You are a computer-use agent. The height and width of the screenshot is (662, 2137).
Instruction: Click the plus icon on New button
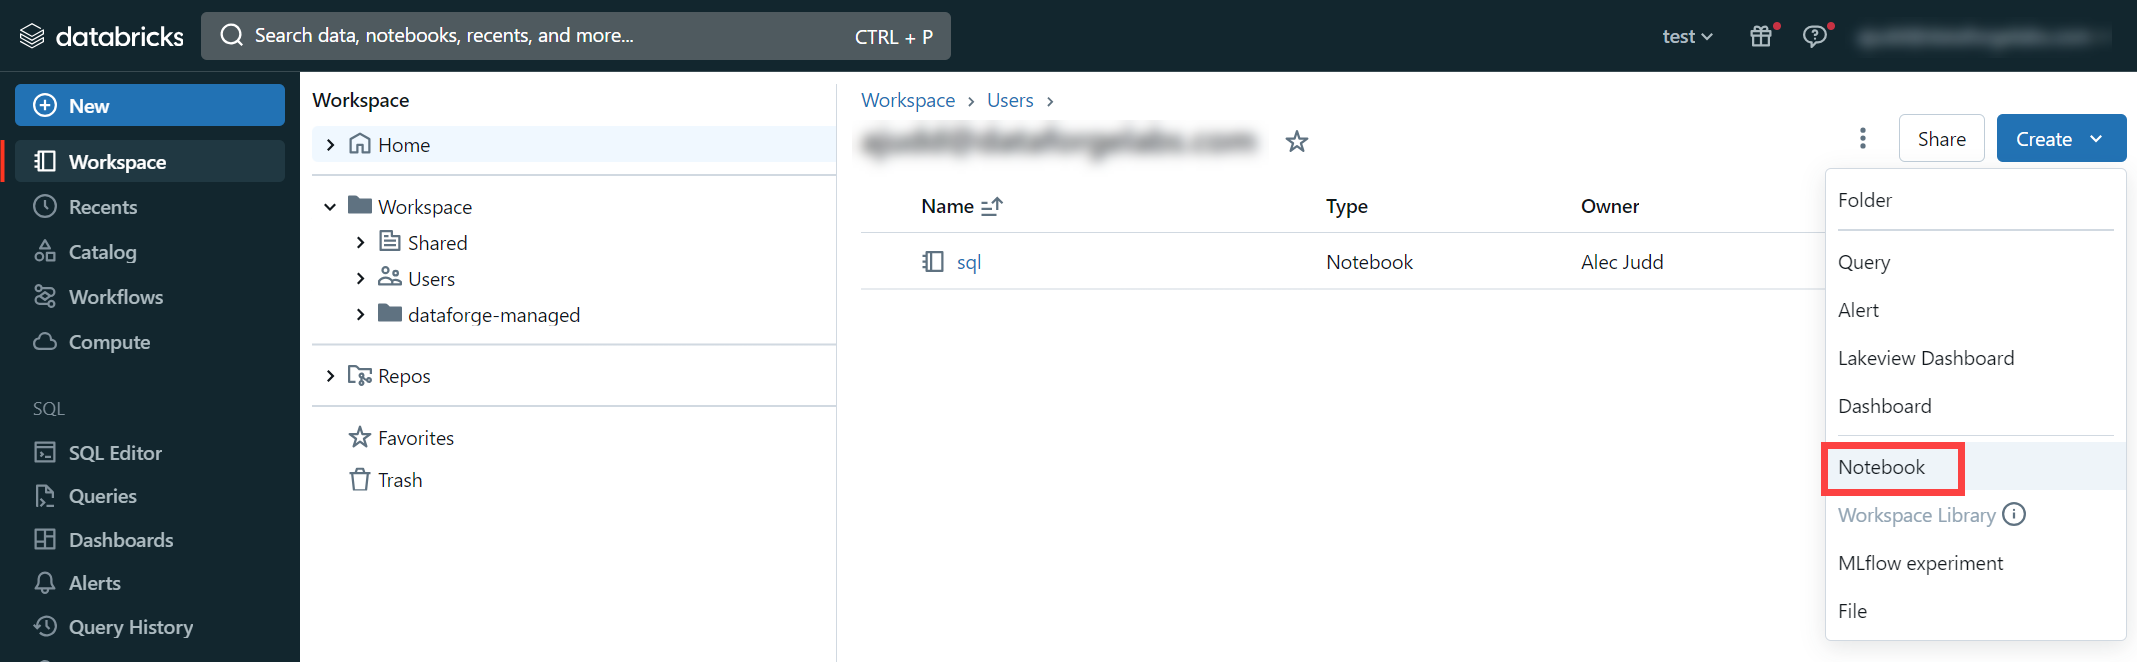point(45,105)
